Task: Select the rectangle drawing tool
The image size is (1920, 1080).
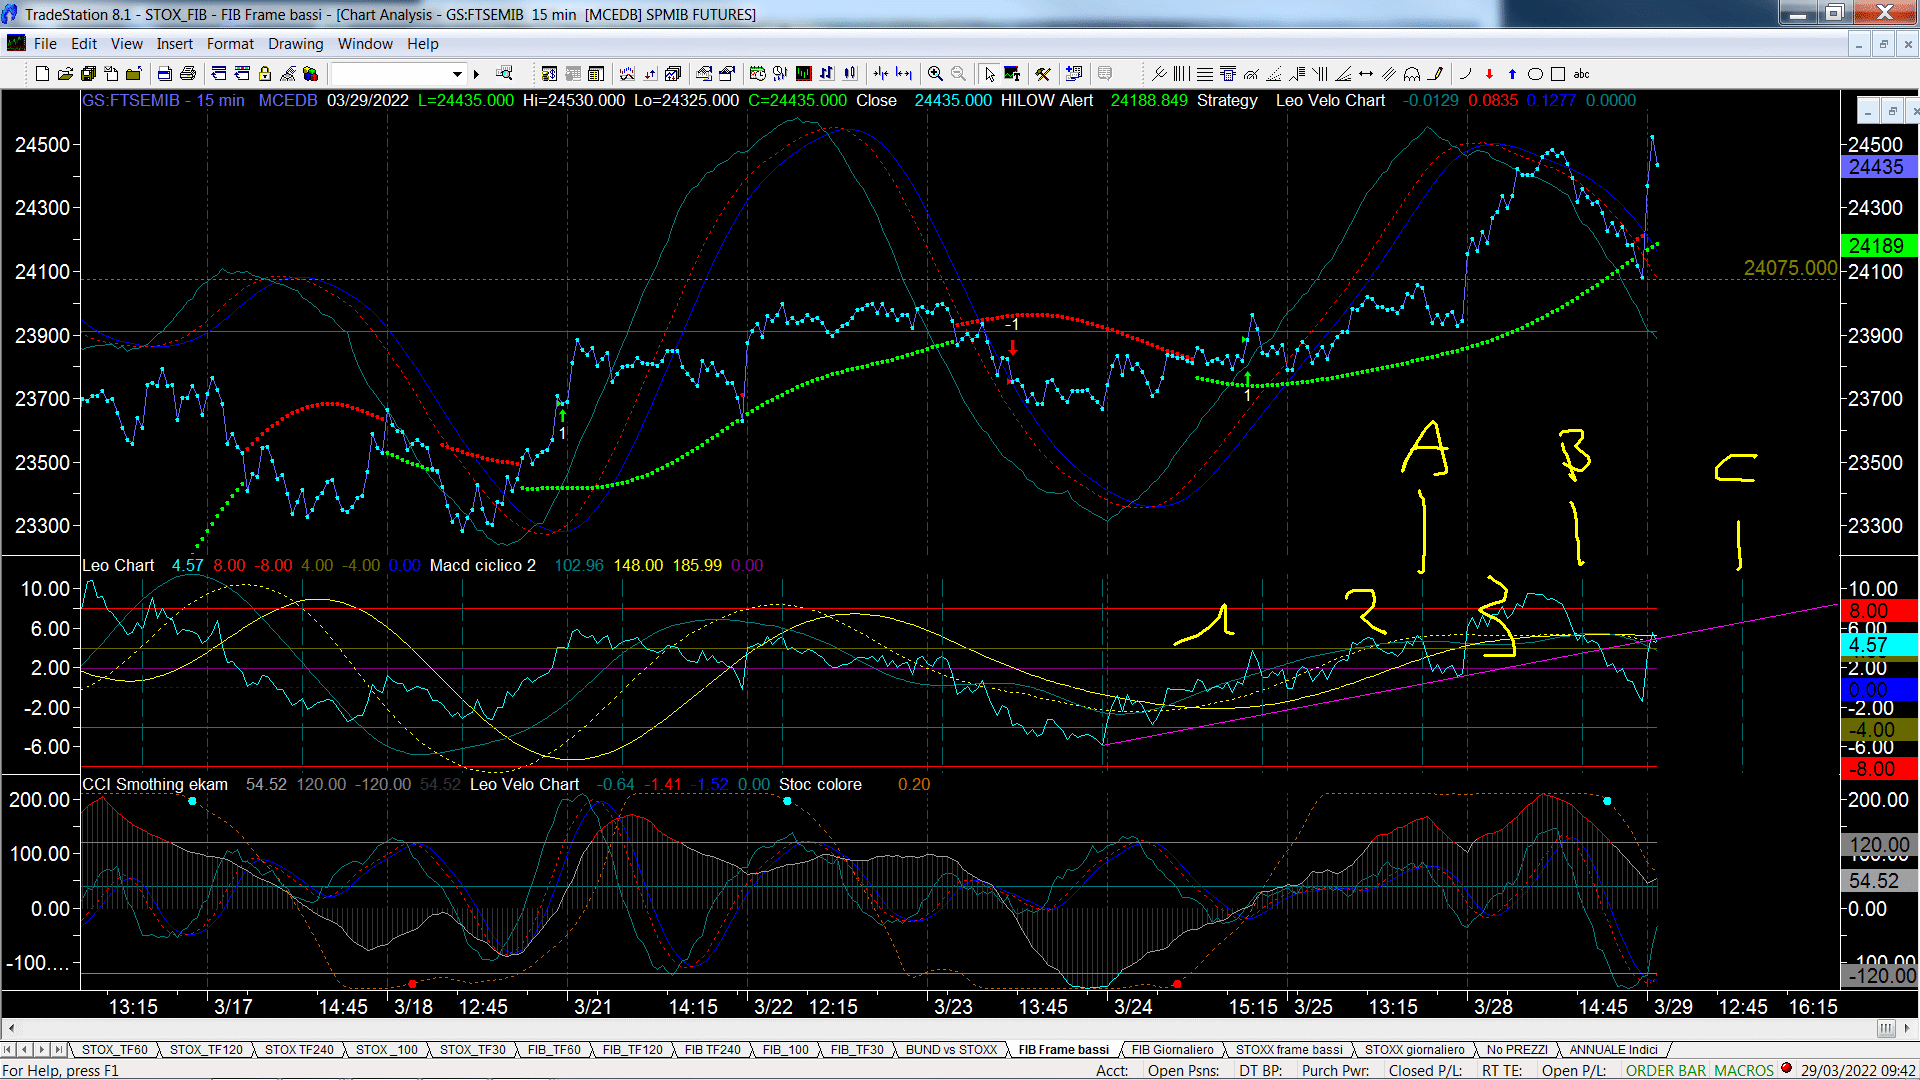Action: pyautogui.click(x=1558, y=74)
